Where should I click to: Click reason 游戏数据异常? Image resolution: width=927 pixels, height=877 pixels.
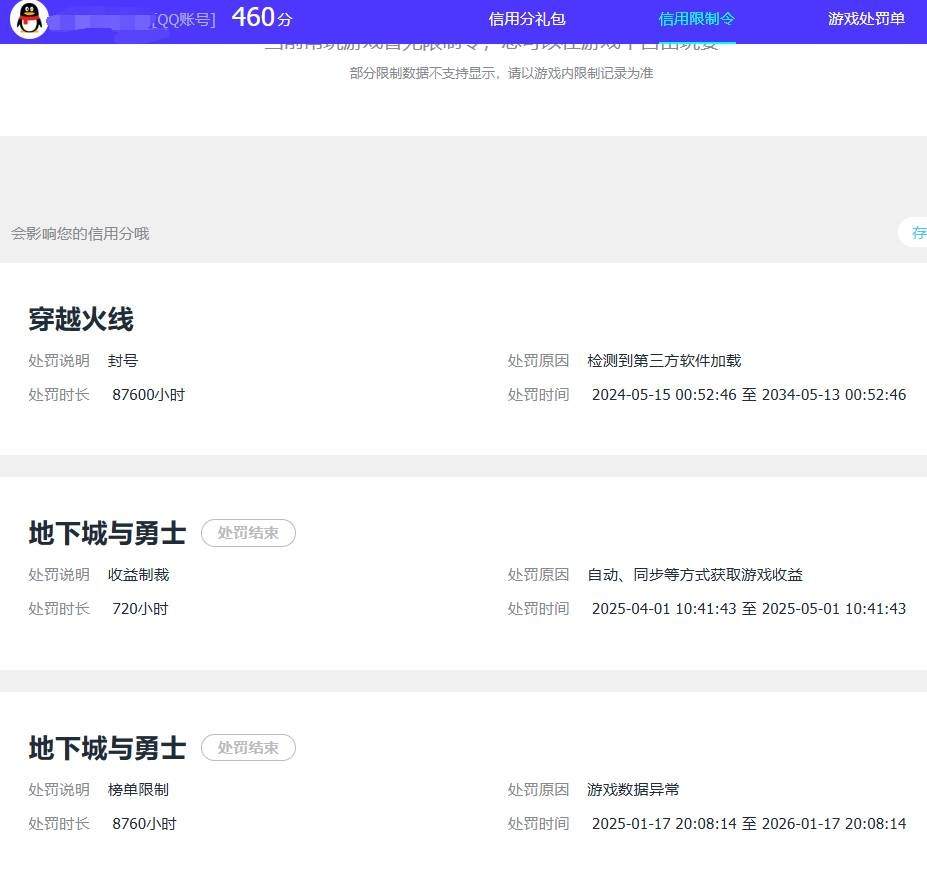[x=633, y=789]
